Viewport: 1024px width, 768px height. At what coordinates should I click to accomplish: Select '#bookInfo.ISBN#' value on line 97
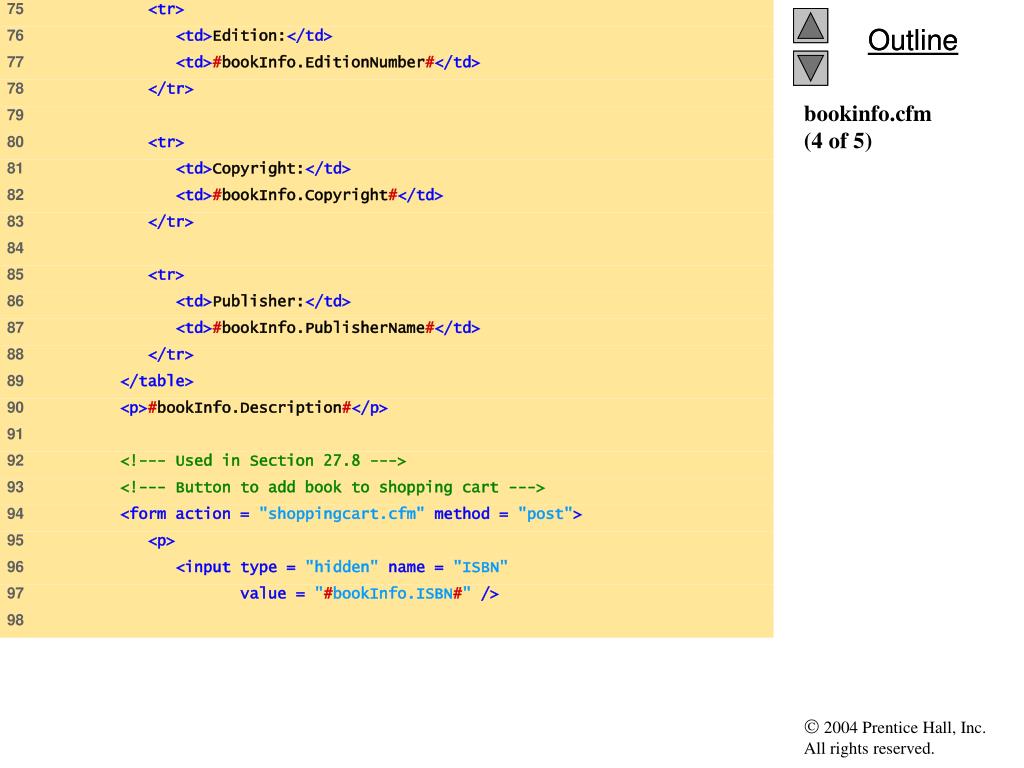[x=392, y=593]
